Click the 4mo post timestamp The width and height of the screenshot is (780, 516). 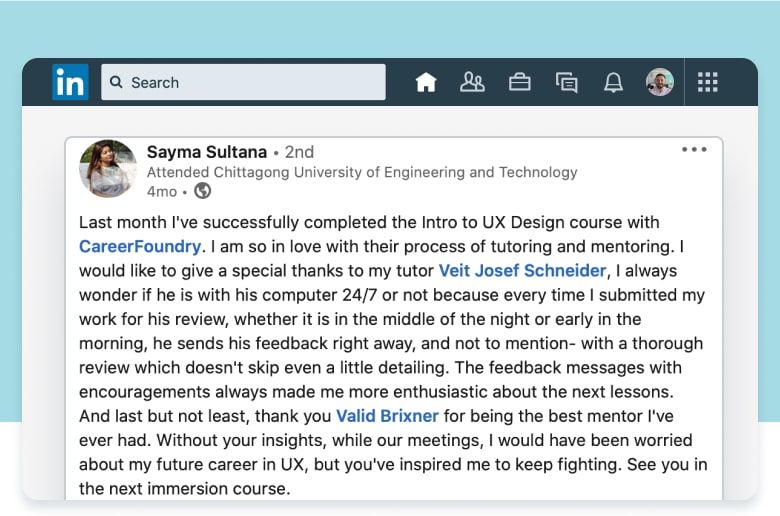tap(161, 191)
